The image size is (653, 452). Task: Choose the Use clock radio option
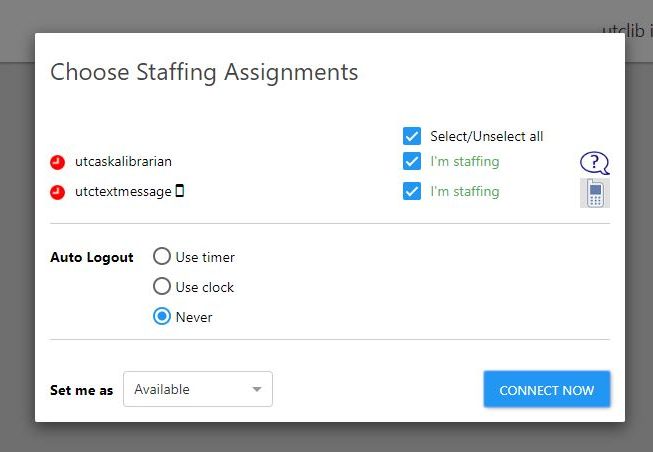coord(162,287)
